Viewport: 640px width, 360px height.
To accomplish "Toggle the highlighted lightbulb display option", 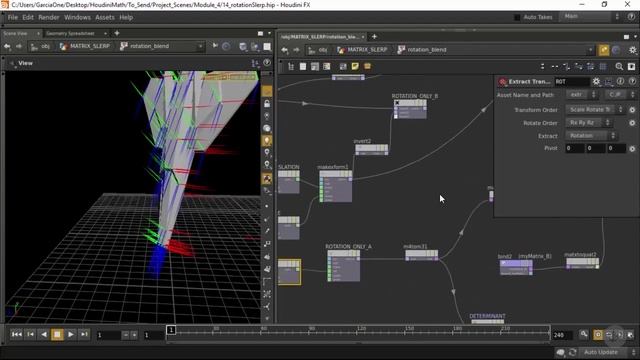I will [x=267, y=141].
